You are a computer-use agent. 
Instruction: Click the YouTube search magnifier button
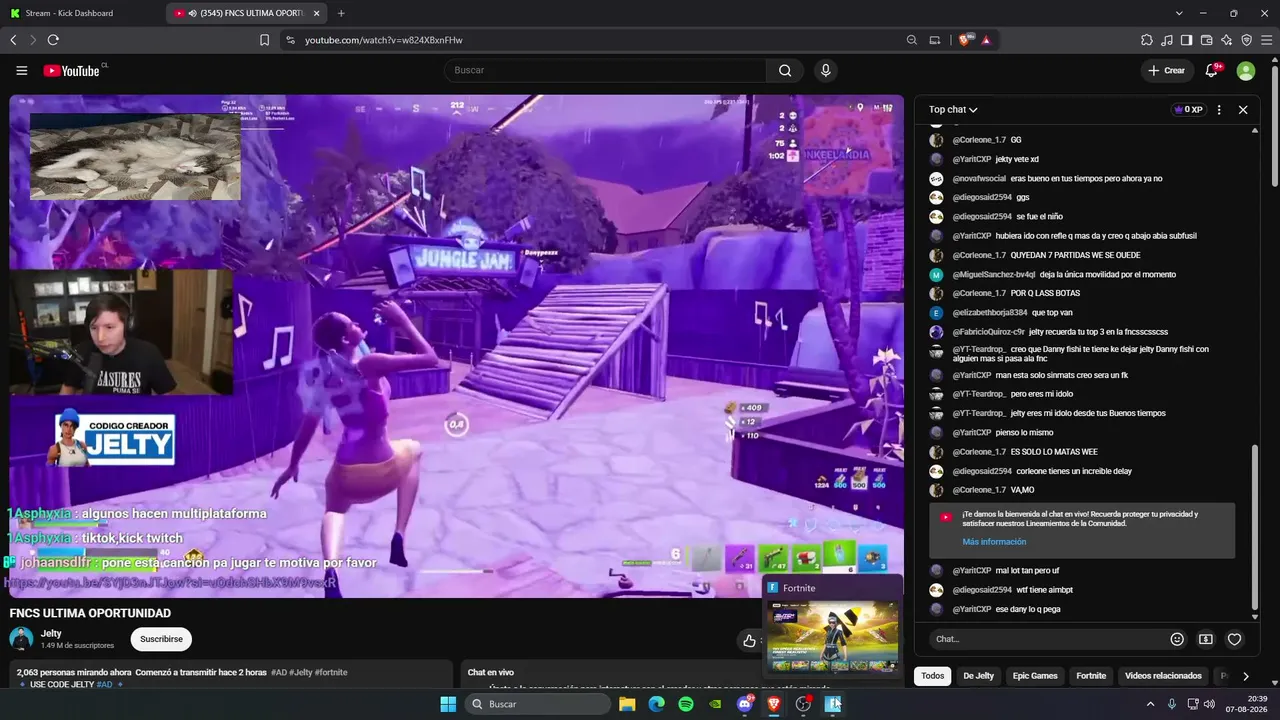pos(785,71)
